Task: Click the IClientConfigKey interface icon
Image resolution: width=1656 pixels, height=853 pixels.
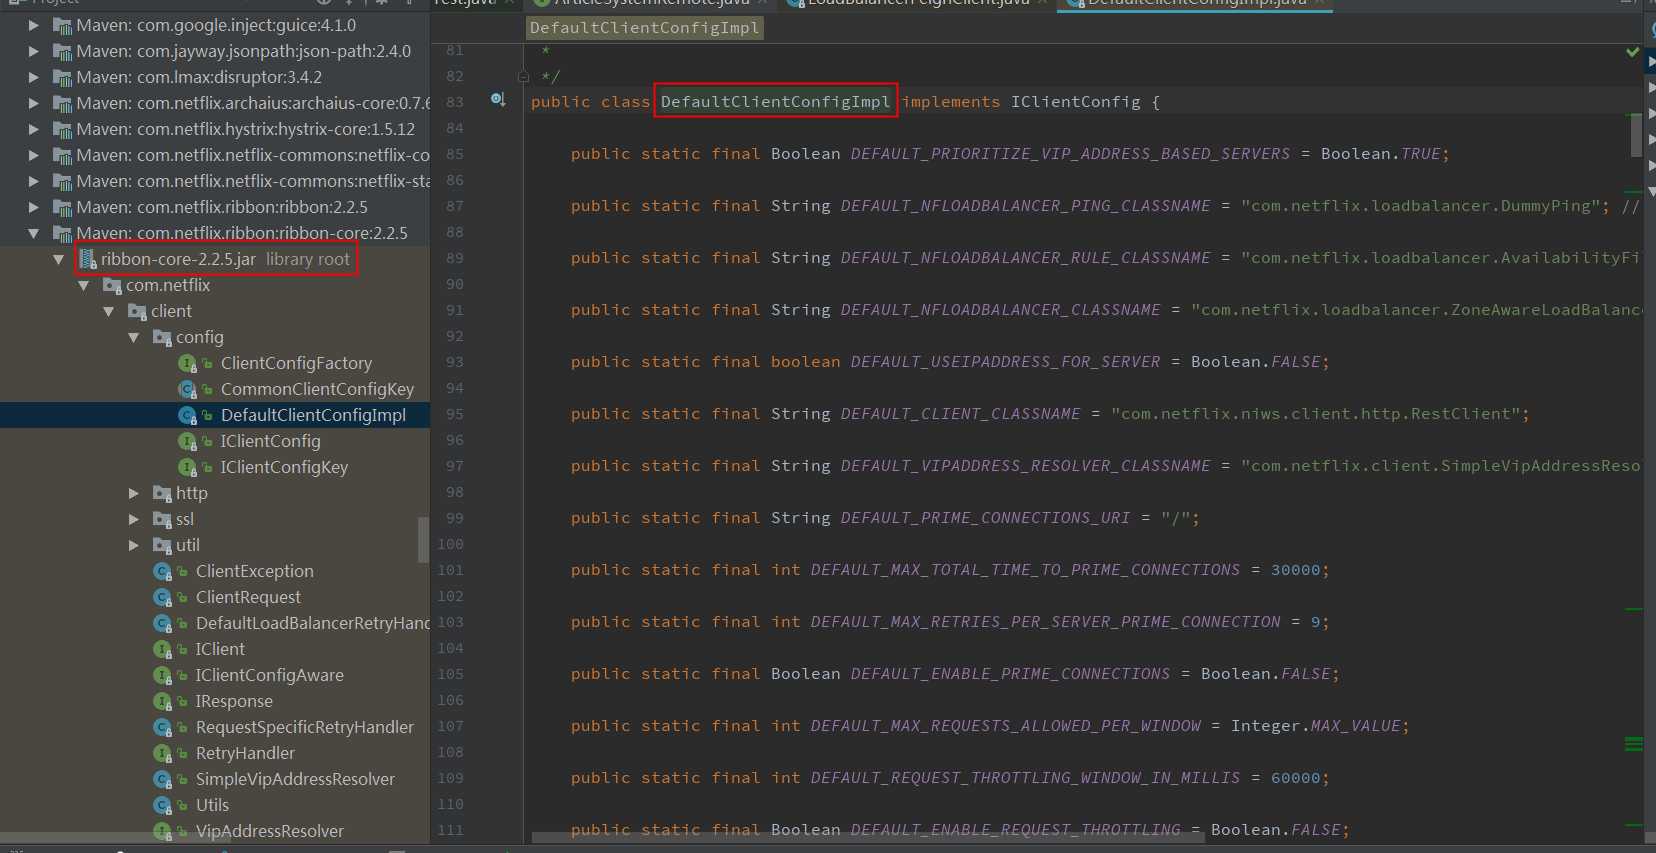Action: 187,467
